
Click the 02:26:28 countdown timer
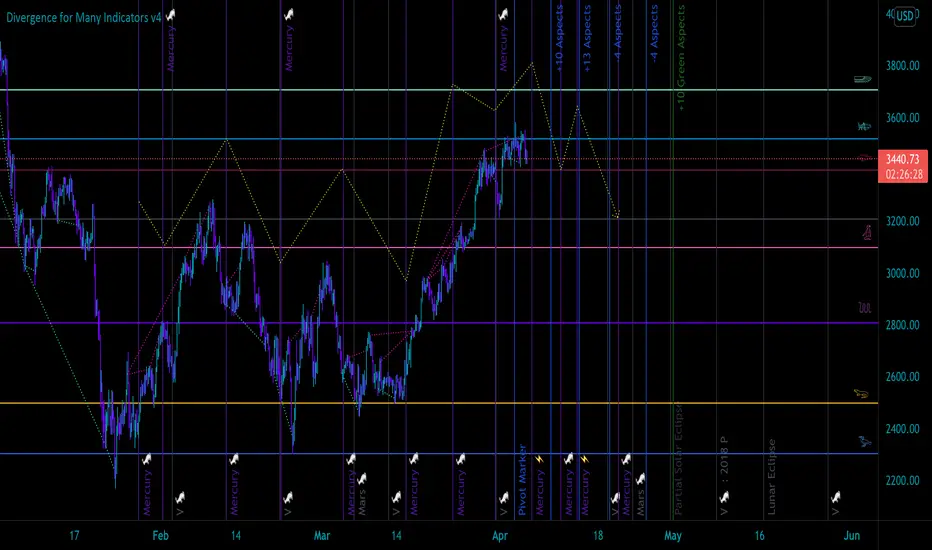903,174
